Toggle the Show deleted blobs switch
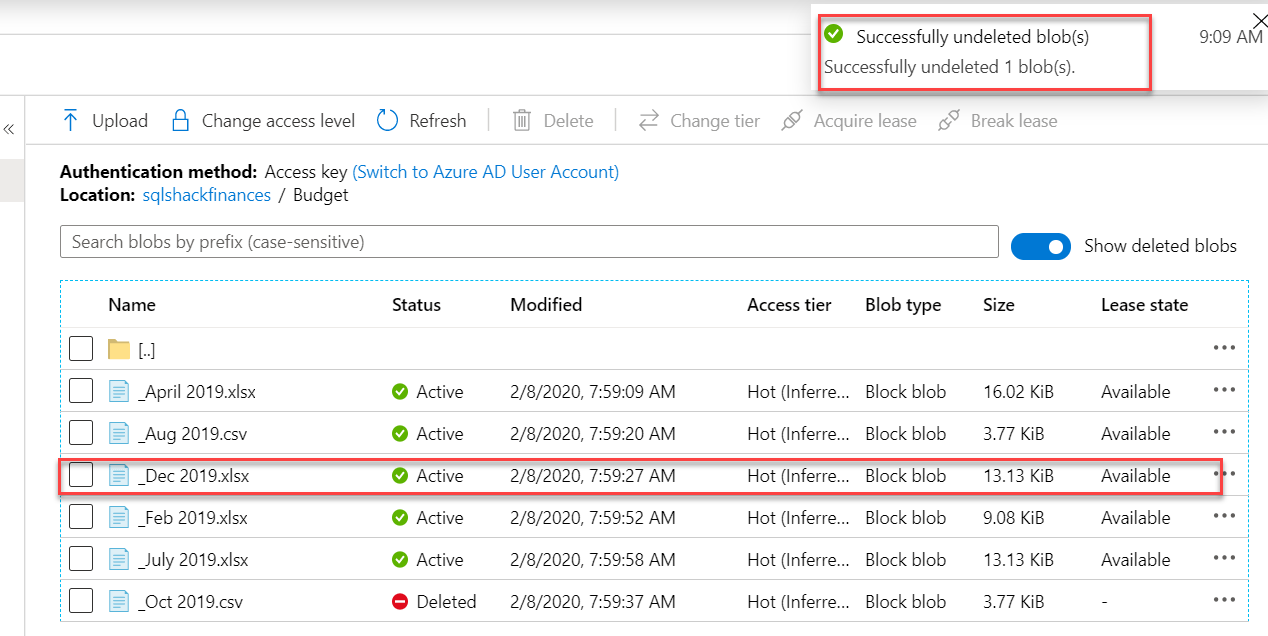The height and width of the screenshot is (636, 1268). [1040, 246]
